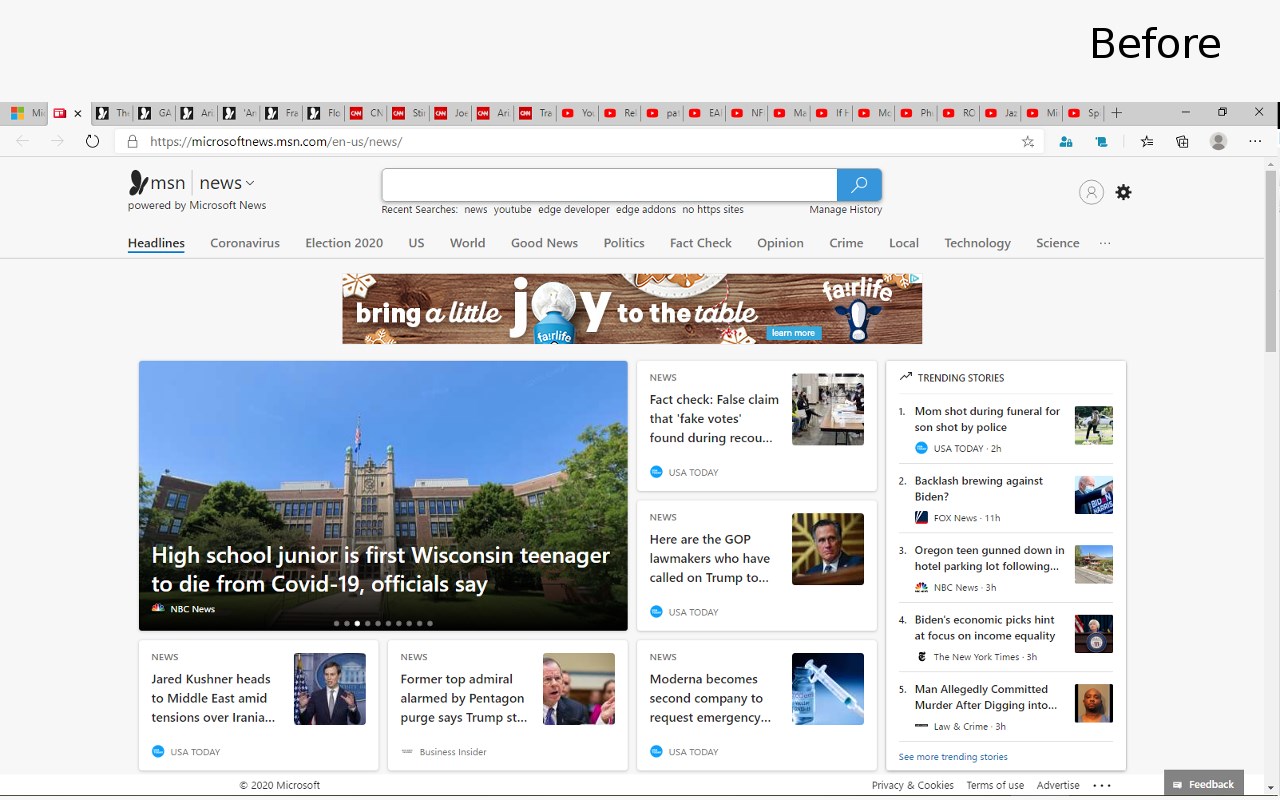The width and height of the screenshot is (1280, 800).
Task: Open the Advertise footer link
Action: (1058, 785)
